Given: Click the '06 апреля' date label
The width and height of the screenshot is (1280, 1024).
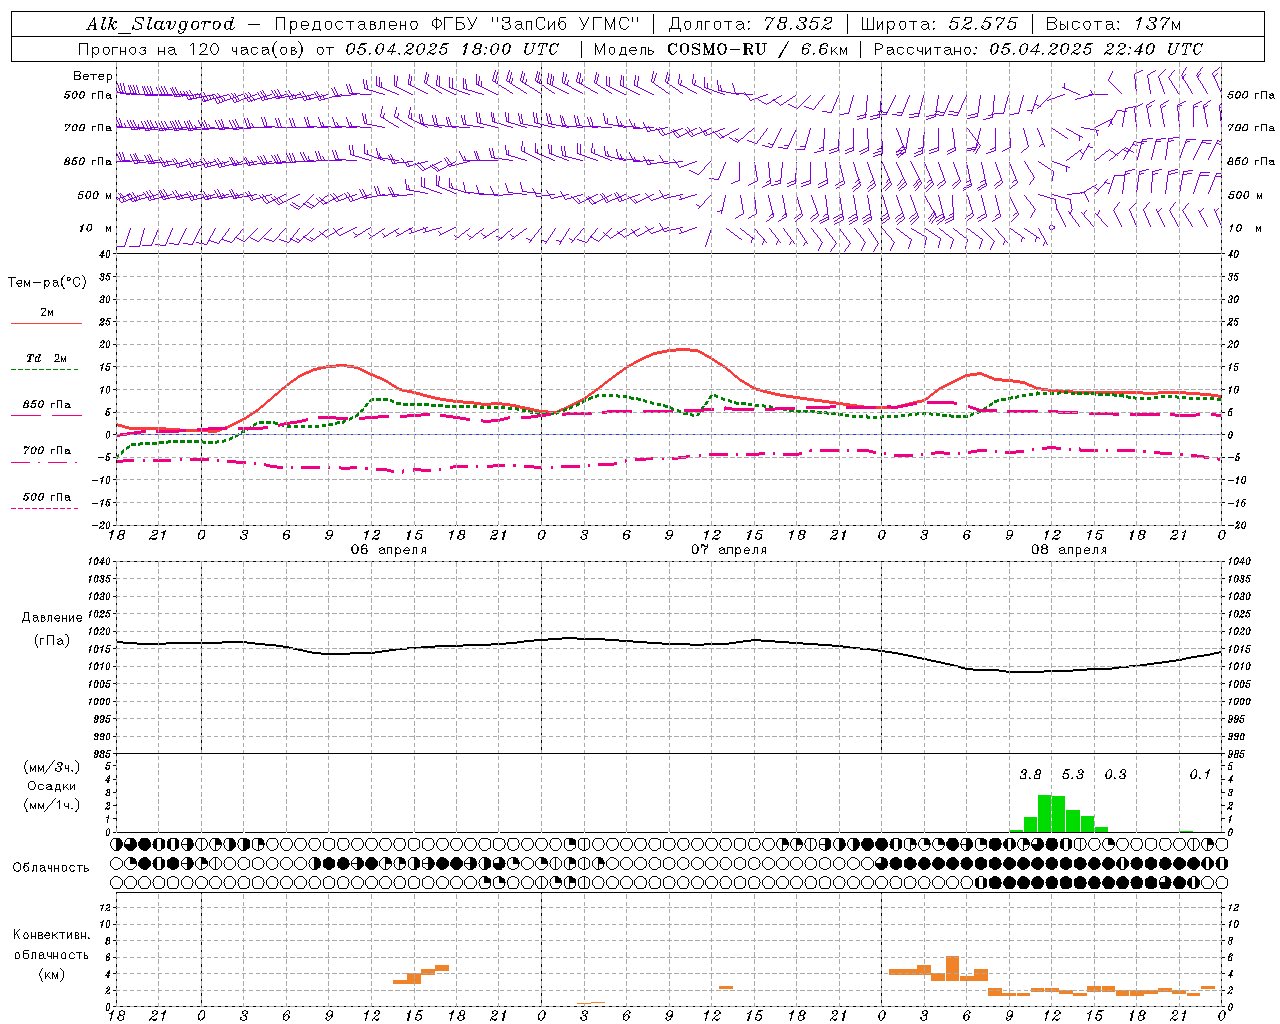Looking at the screenshot, I should [x=389, y=550].
